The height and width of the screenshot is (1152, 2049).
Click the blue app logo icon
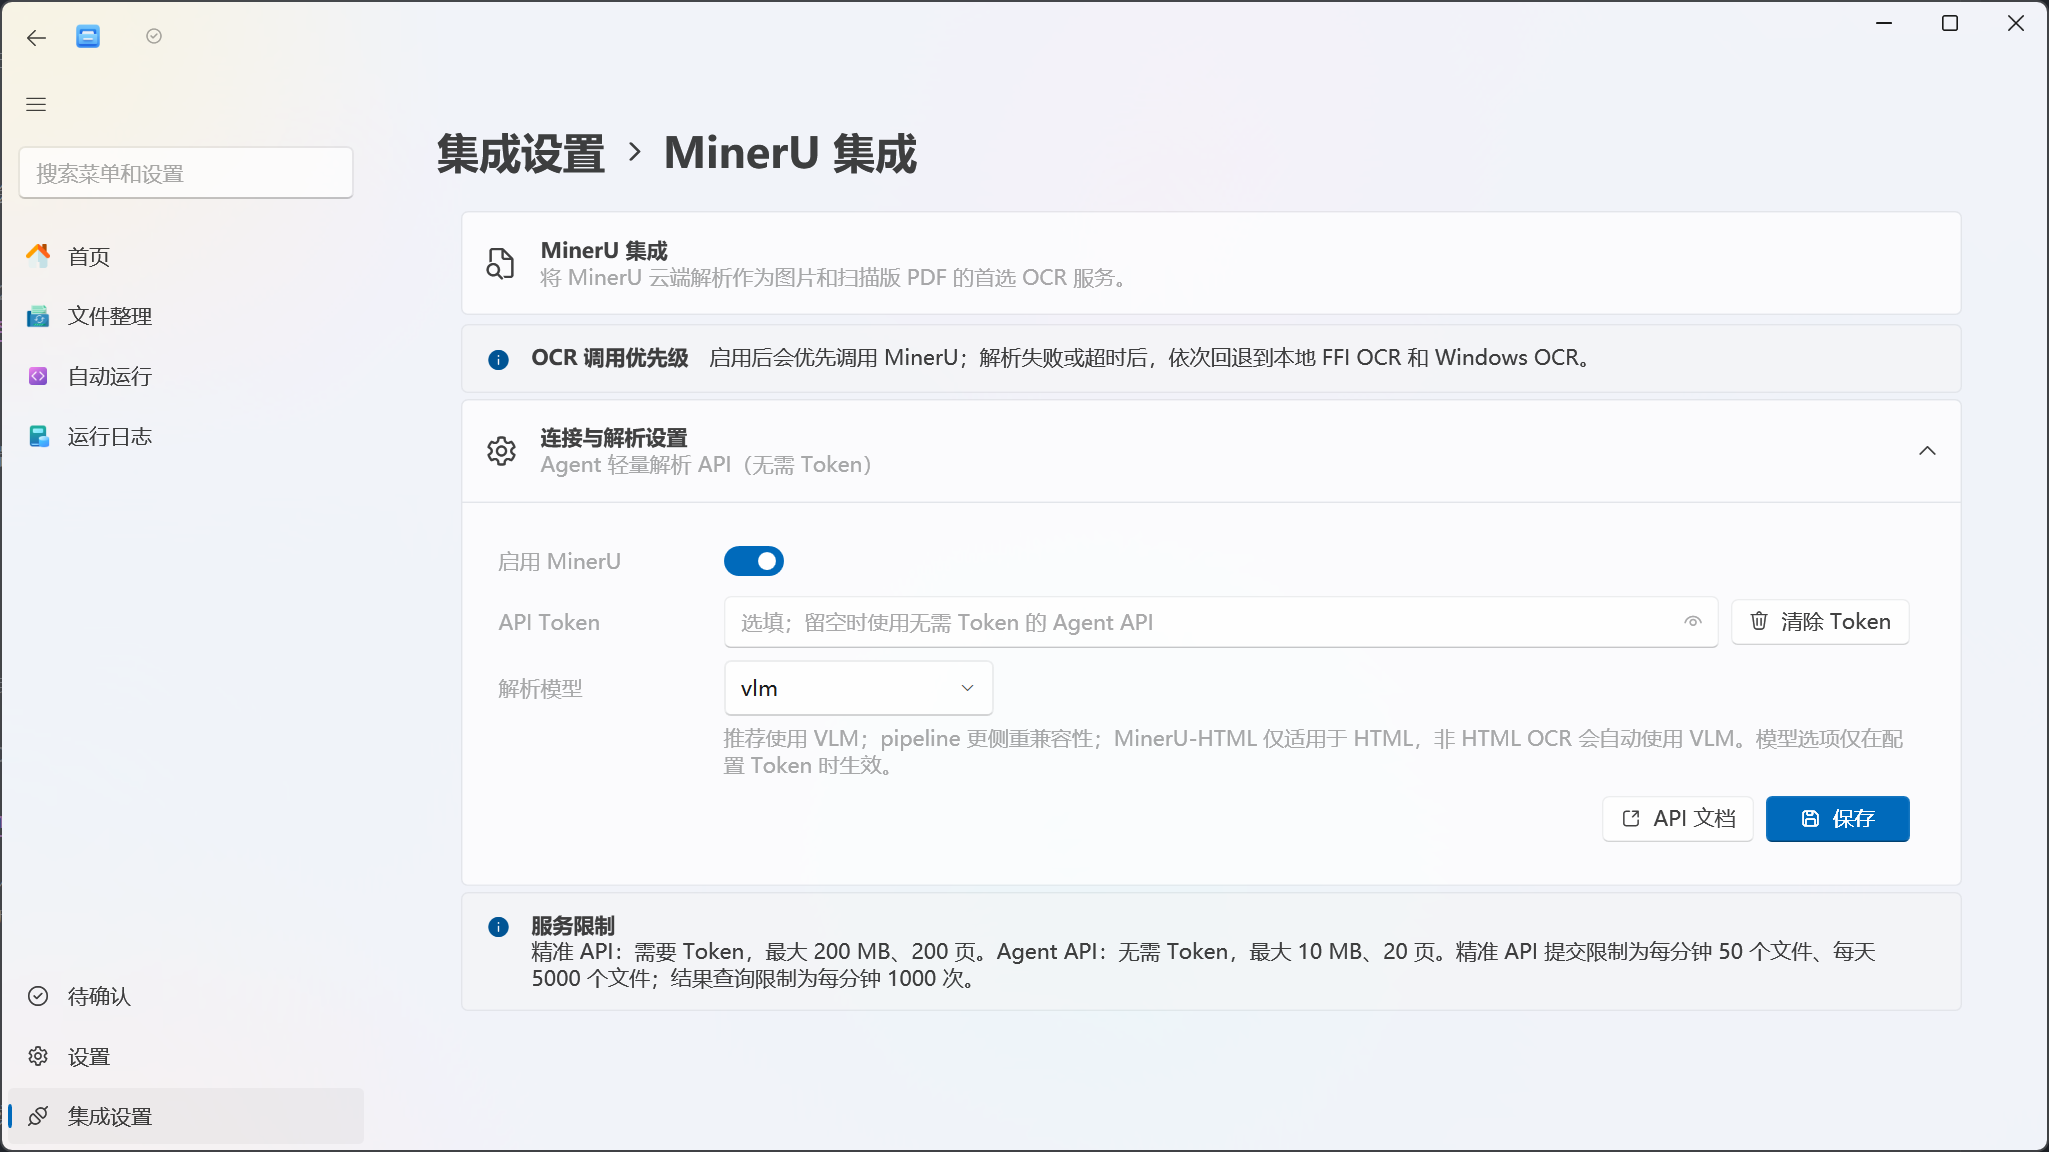(x=88, y=37)
